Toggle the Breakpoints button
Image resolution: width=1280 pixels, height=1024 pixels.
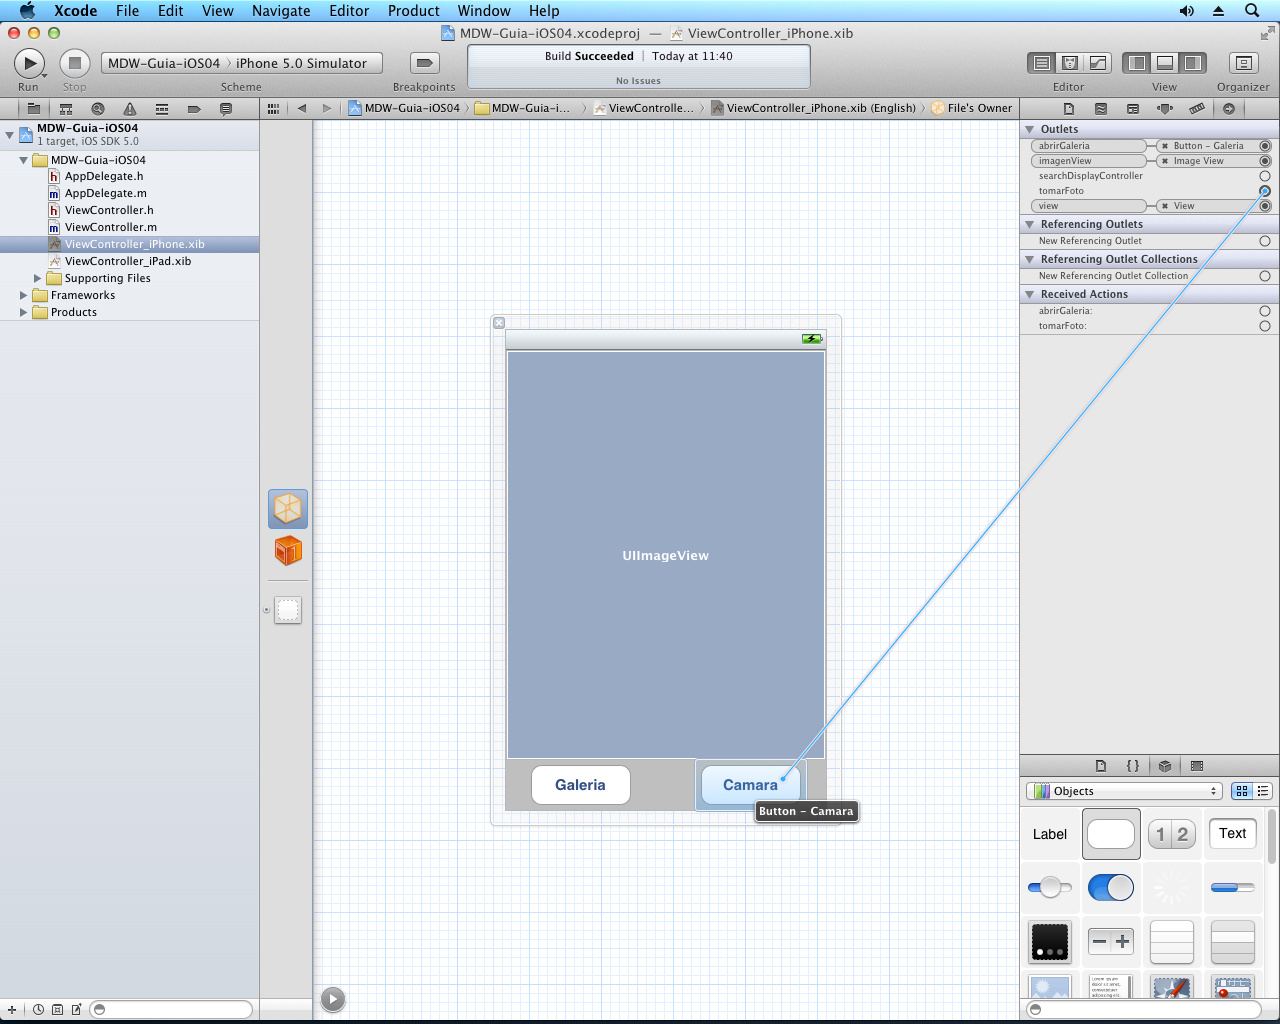[x=424, y=63]
